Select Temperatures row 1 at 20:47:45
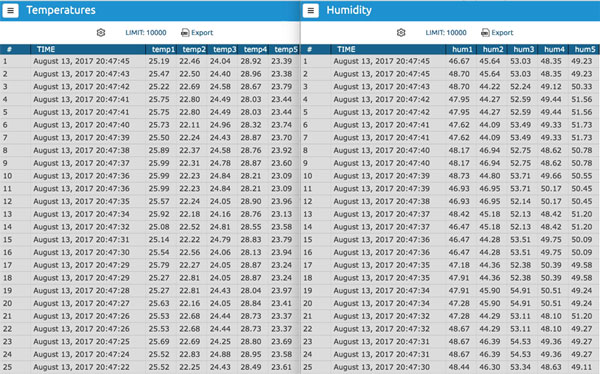The height and width of the screenshot is (374, 600). point(150,61)
